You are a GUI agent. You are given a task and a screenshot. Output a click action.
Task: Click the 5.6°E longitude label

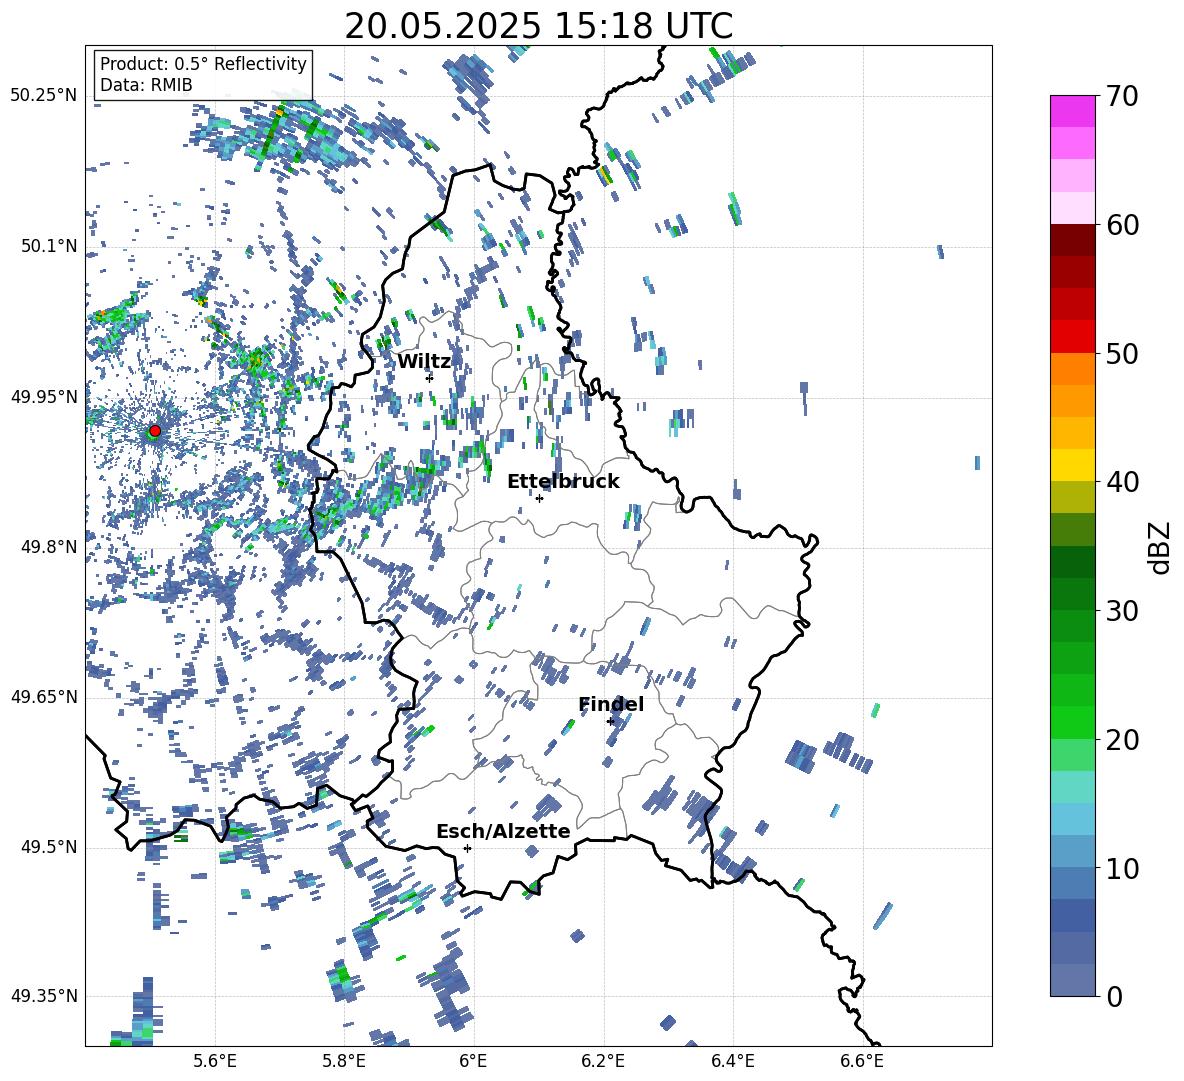coord(215,1061)
